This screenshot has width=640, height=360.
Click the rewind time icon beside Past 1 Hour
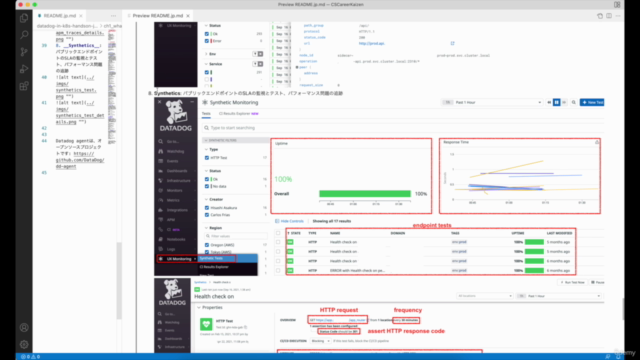[549, 102]
